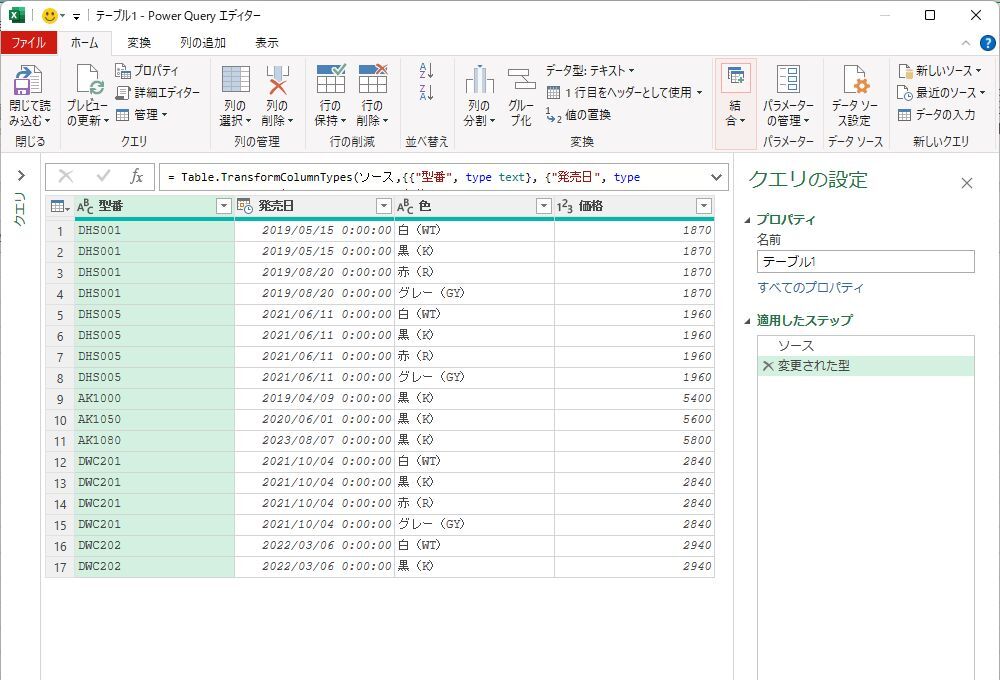Click the プレビューの更新 icon

pyautogui.click(x=87, y=82)
